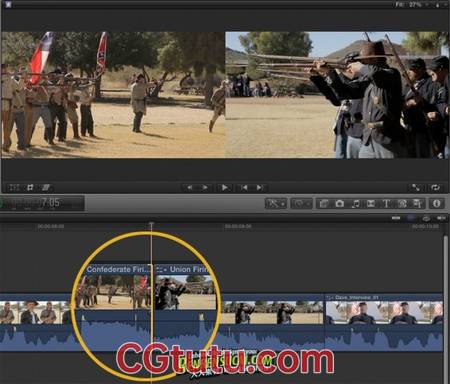Show the Inspector with the i button

[437, 203]
